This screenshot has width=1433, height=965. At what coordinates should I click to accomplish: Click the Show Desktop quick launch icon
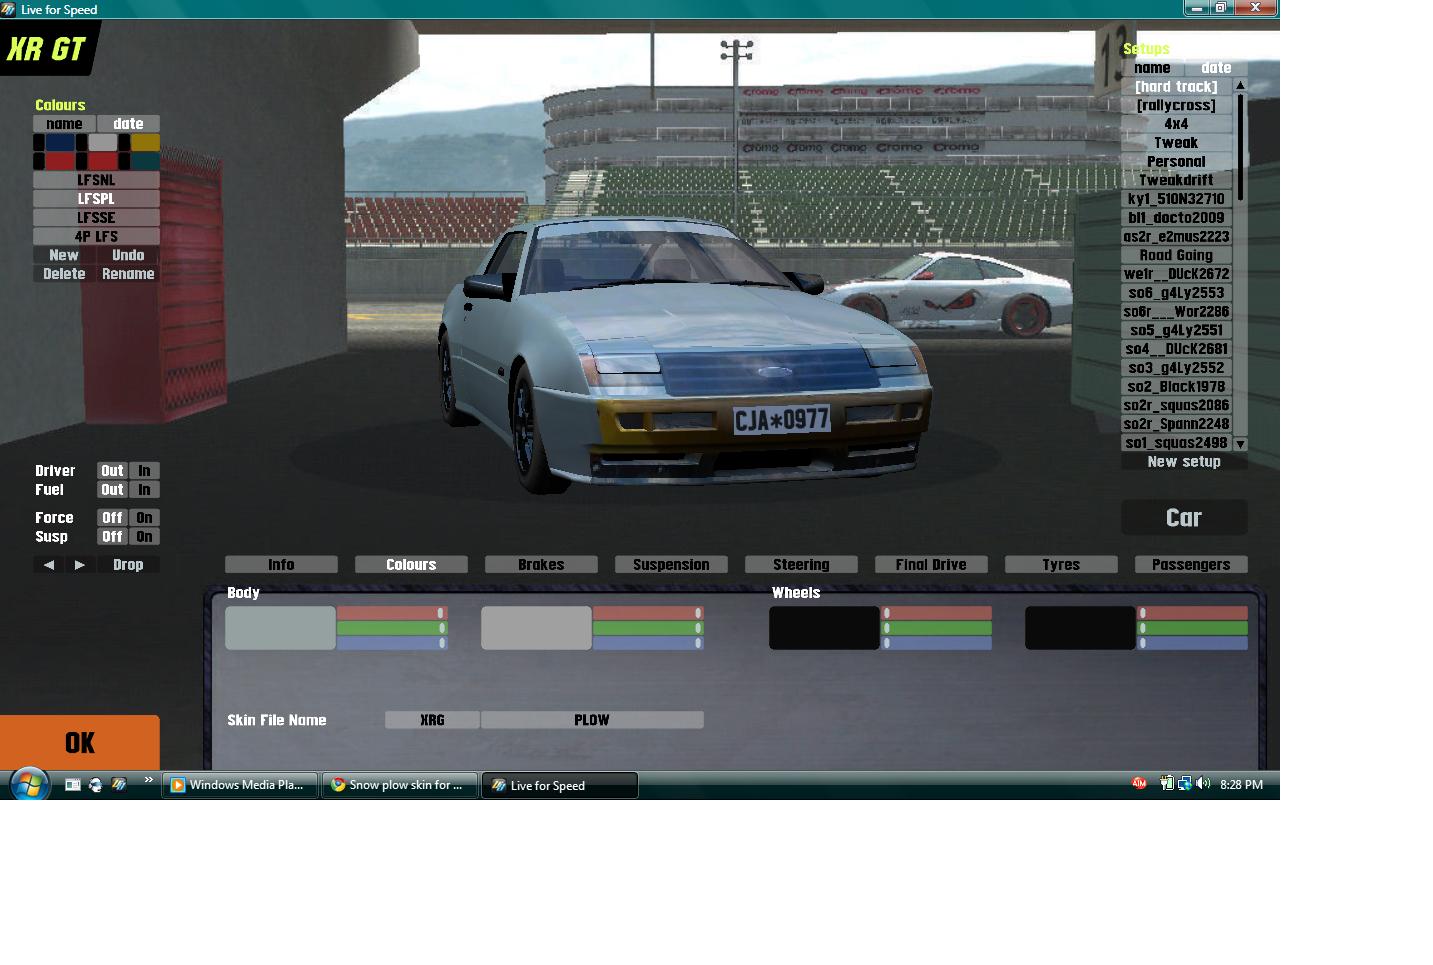[x=73, y=785]
